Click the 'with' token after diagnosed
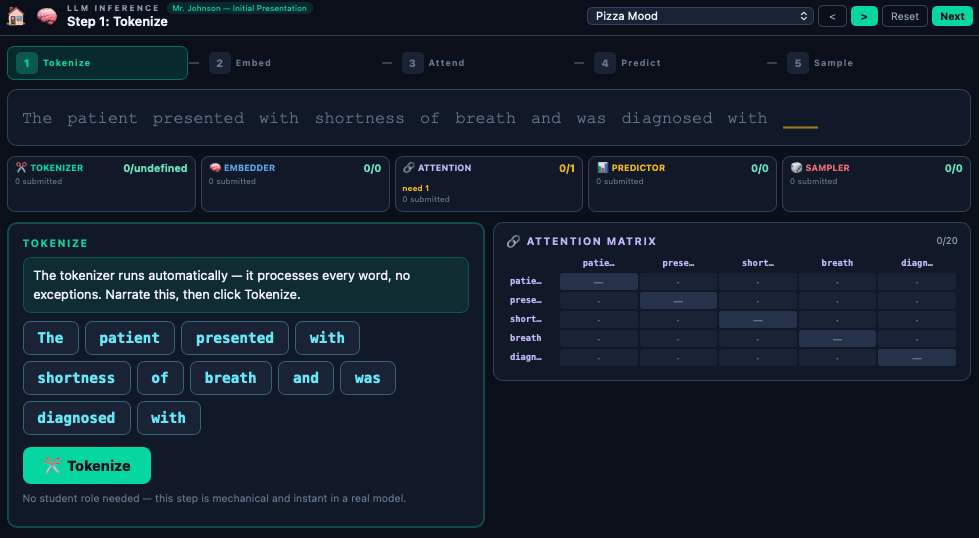The image size is (979, 538). point(169,418)
